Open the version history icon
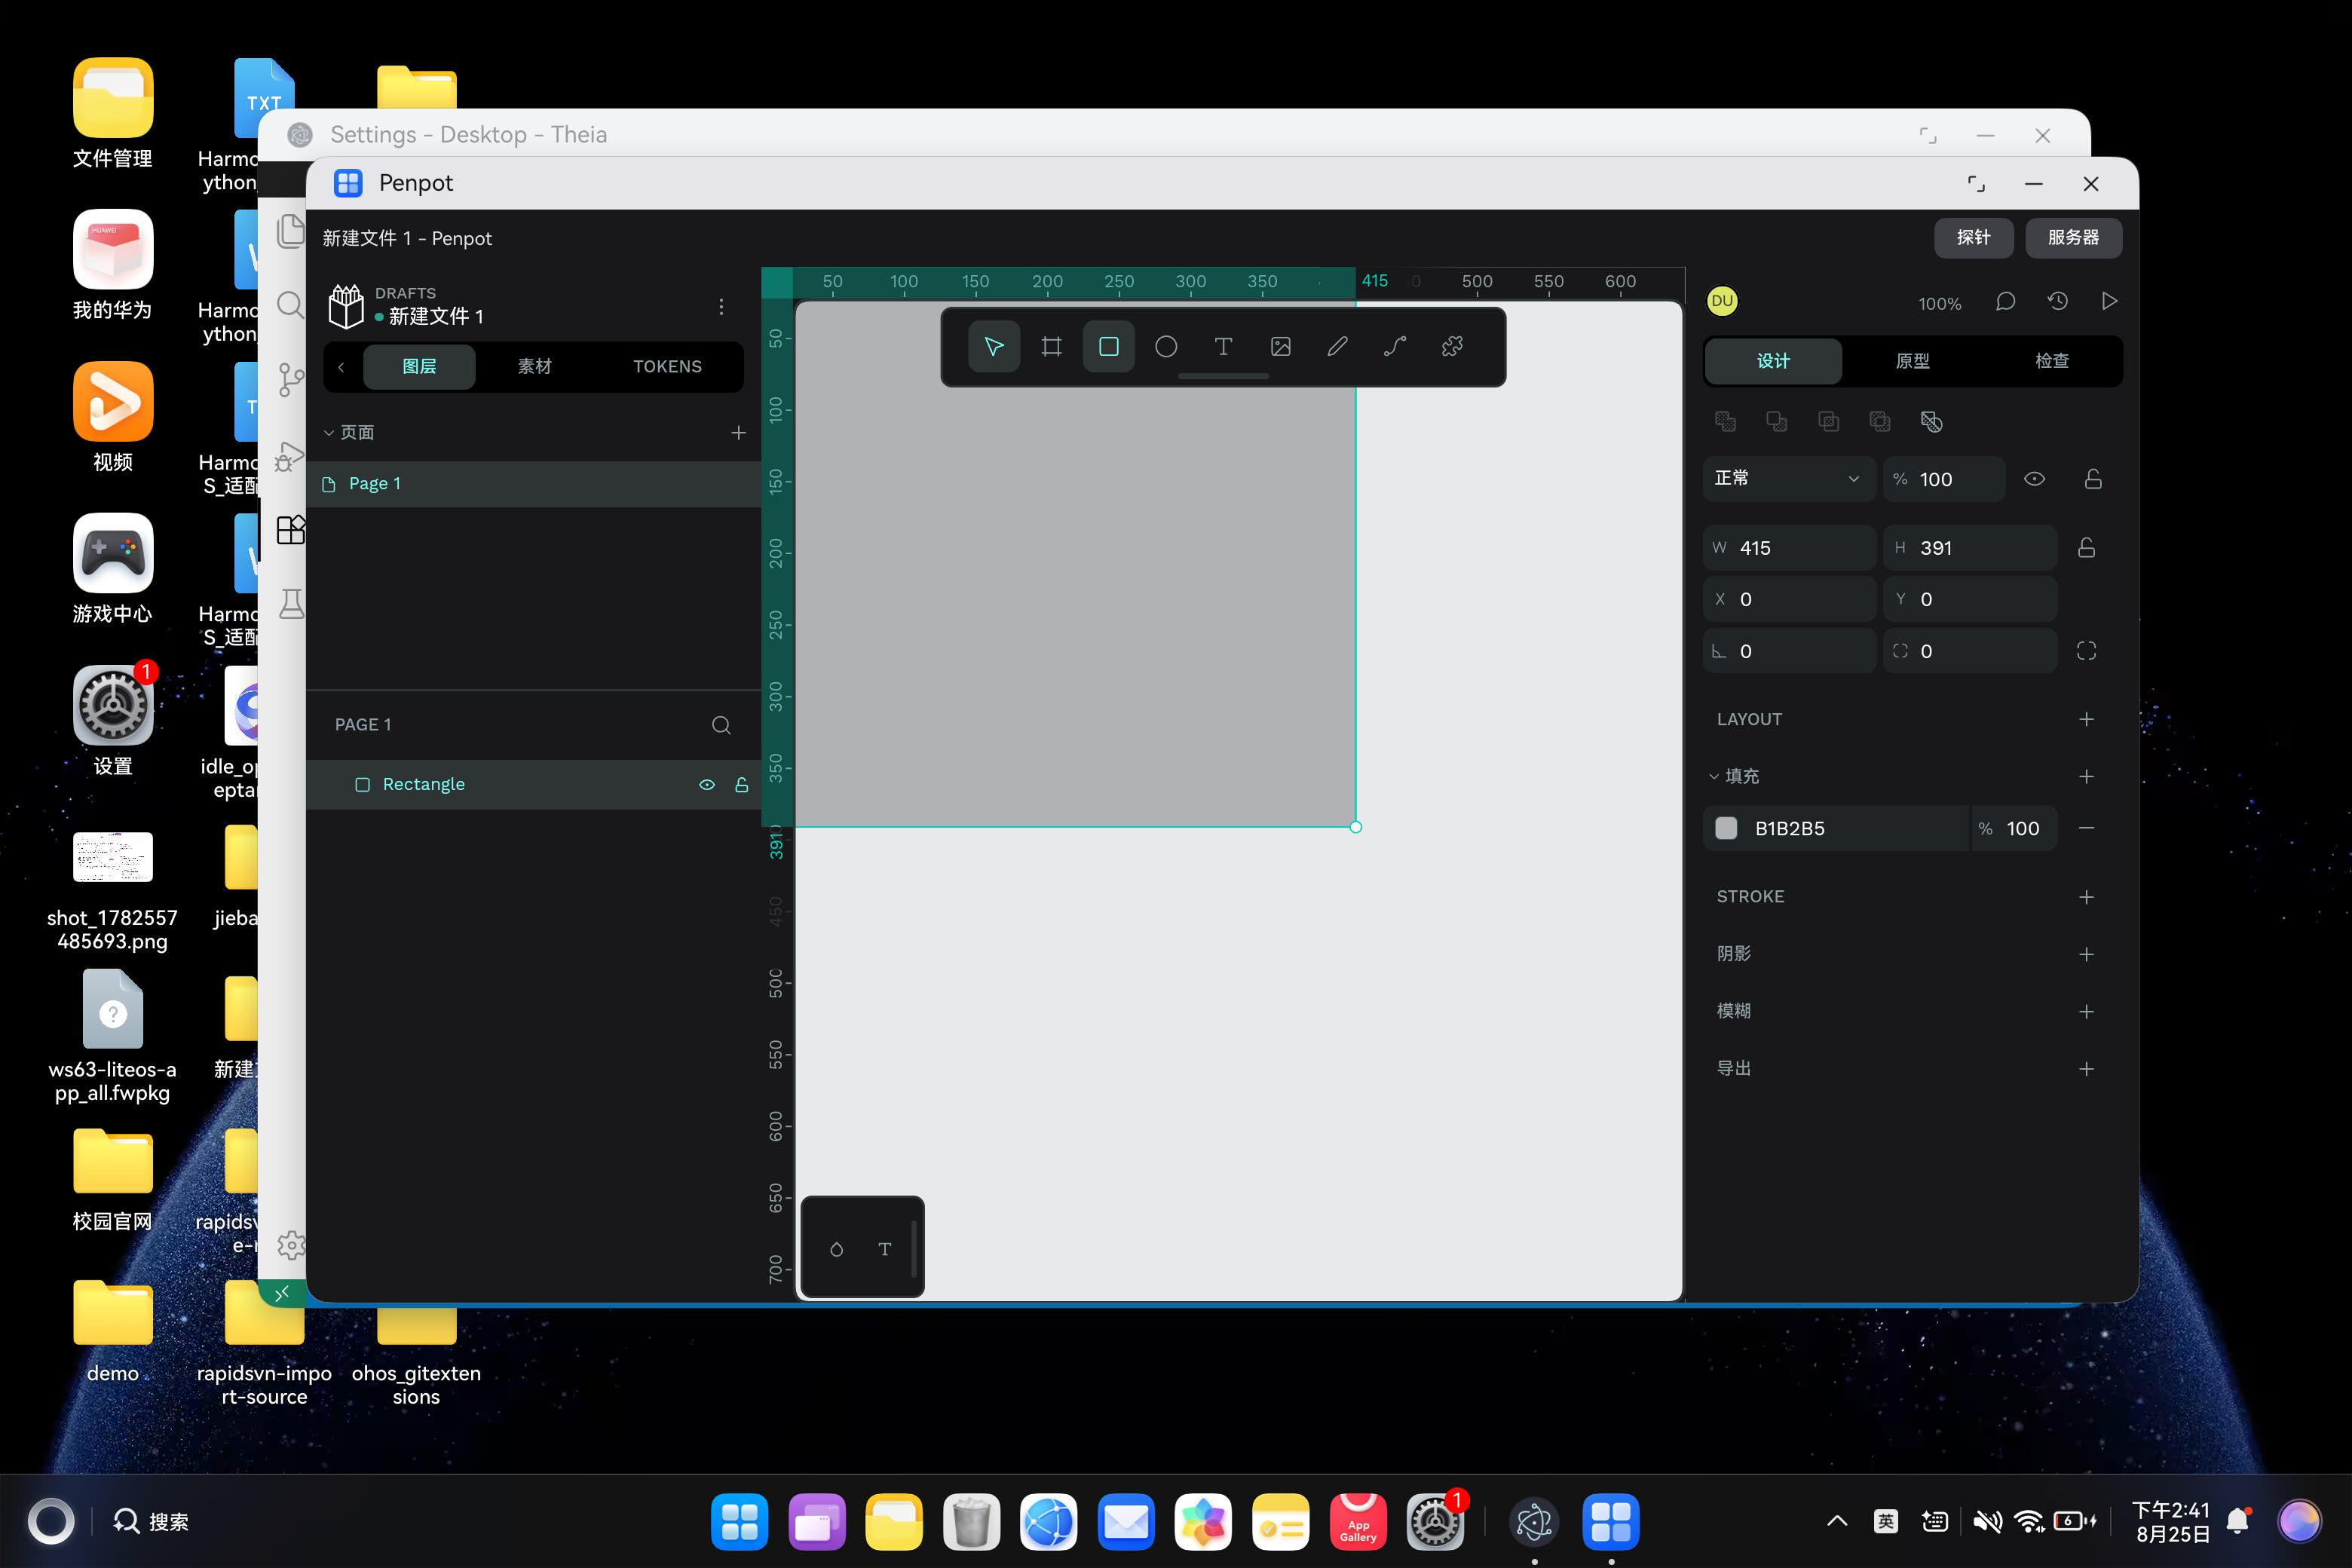2352x1568 pixels. (2057, 302)
